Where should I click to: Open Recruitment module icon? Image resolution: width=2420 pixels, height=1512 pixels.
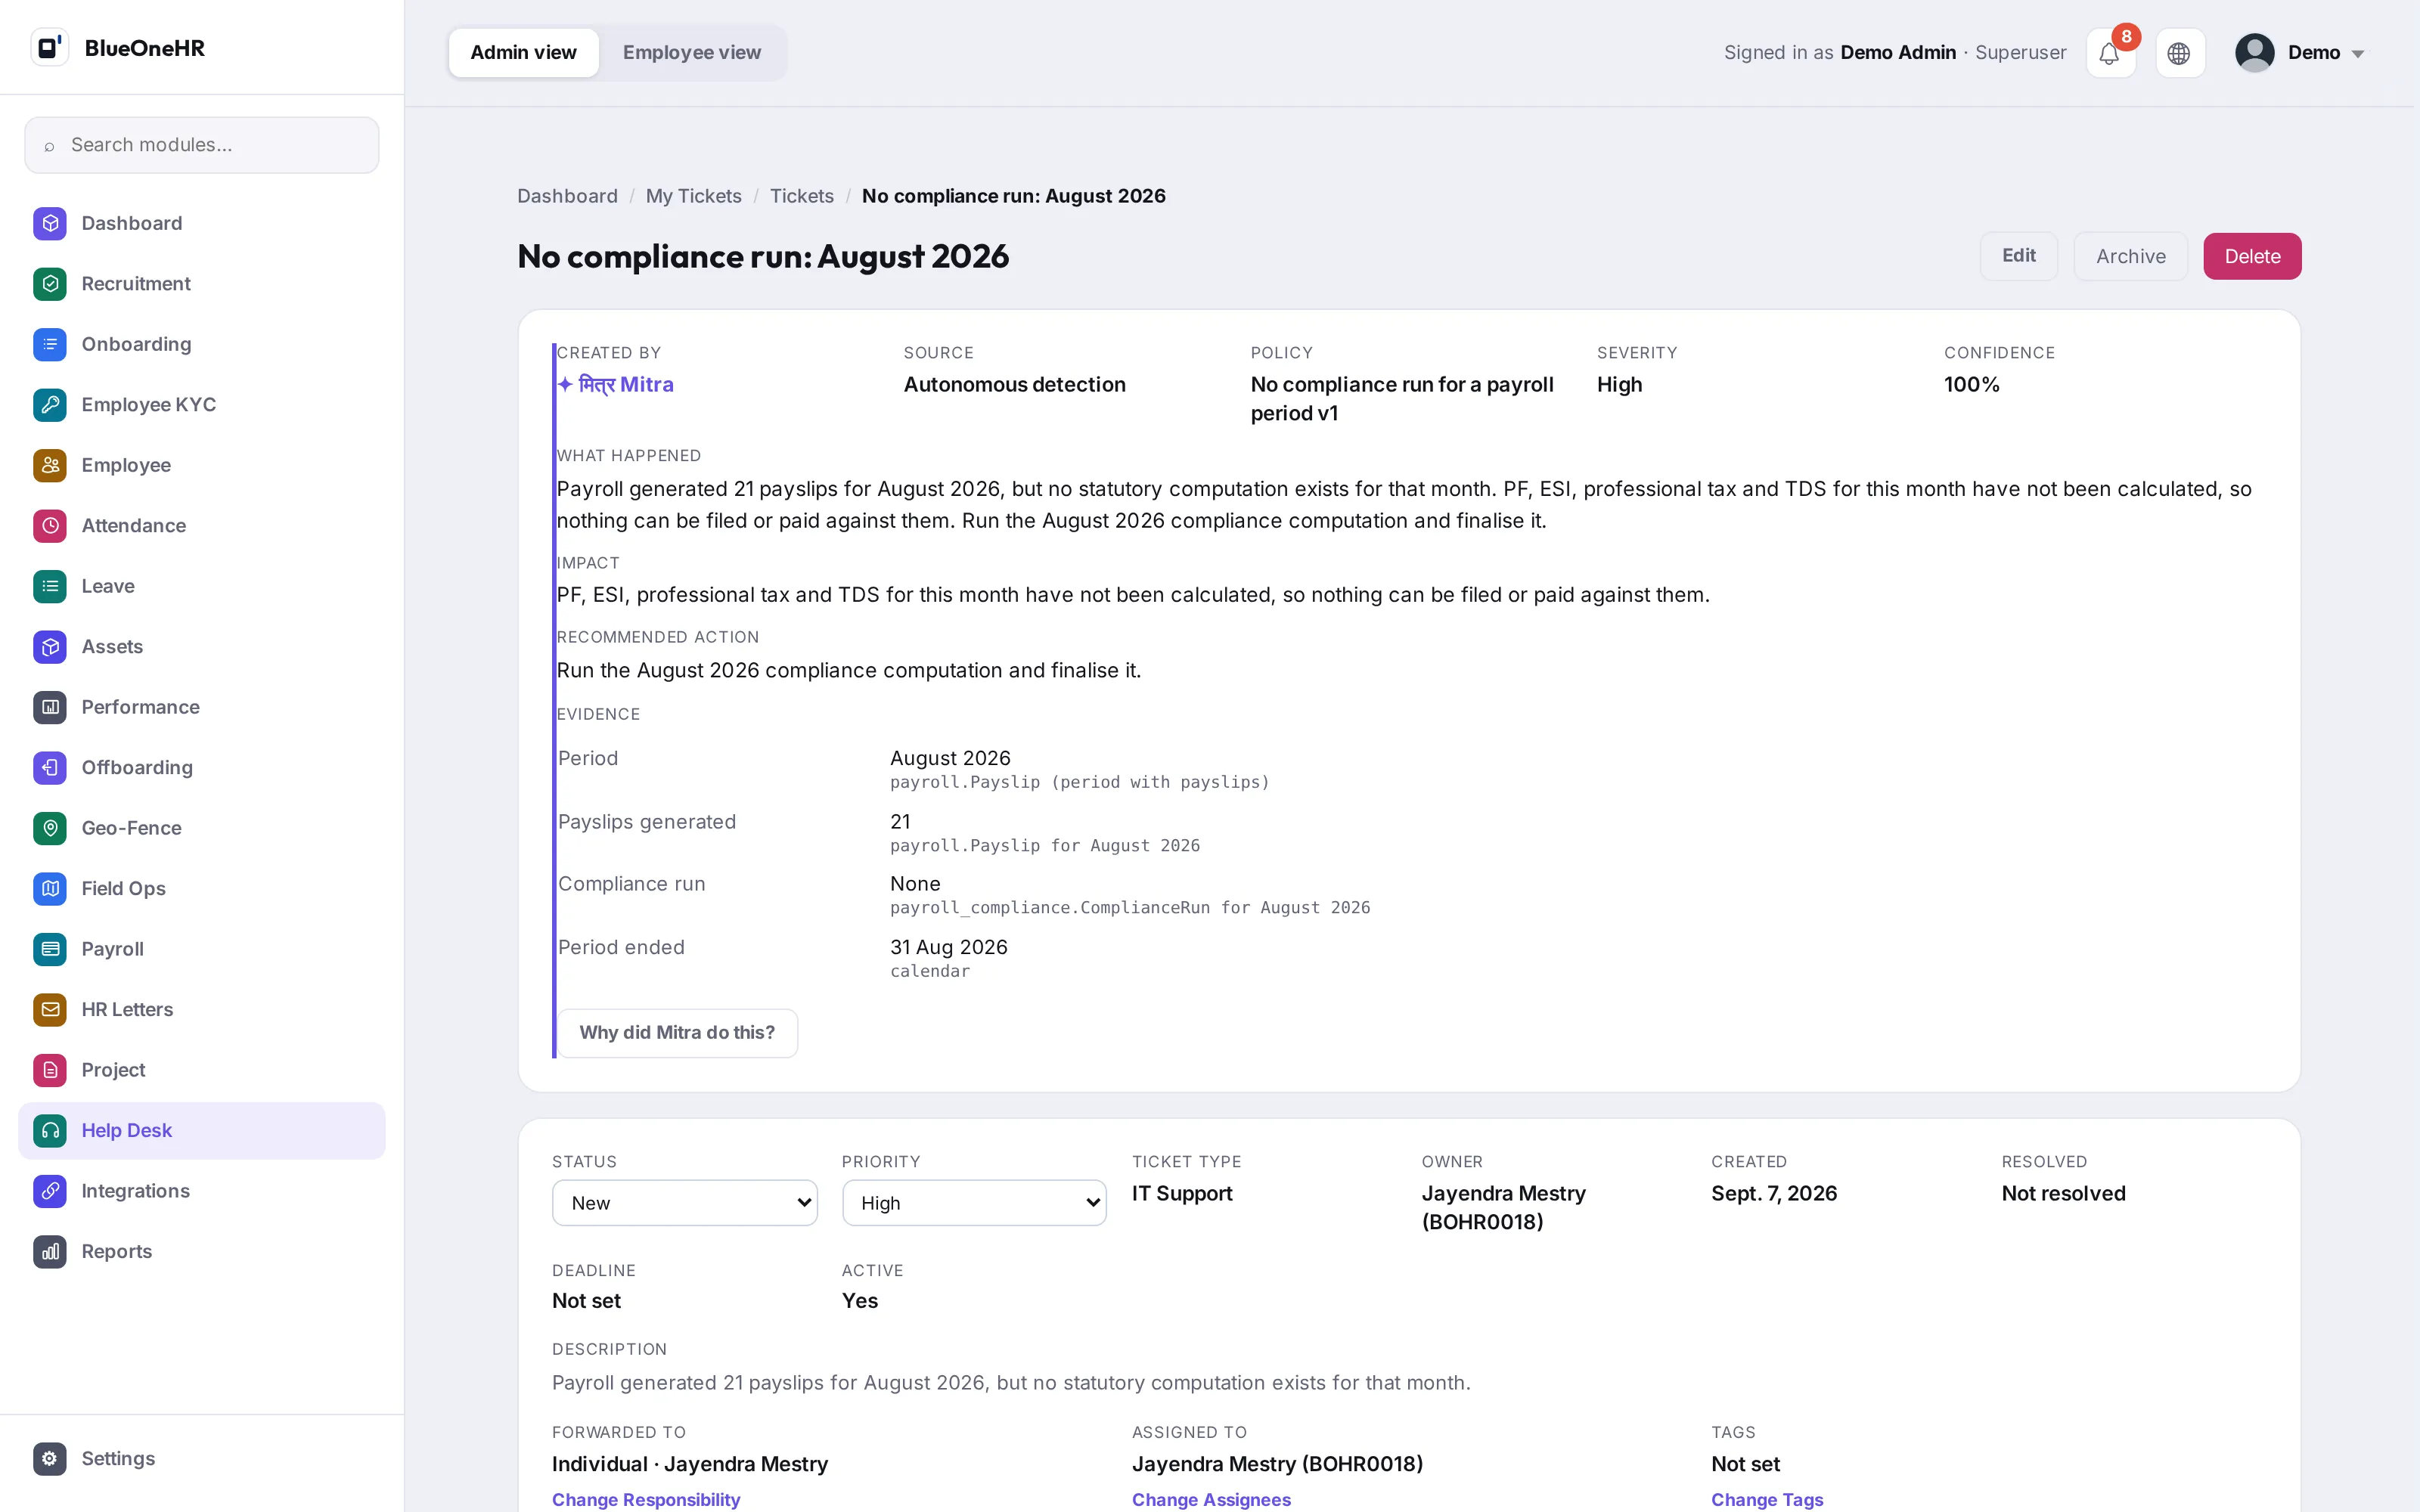tap(50, 284)
